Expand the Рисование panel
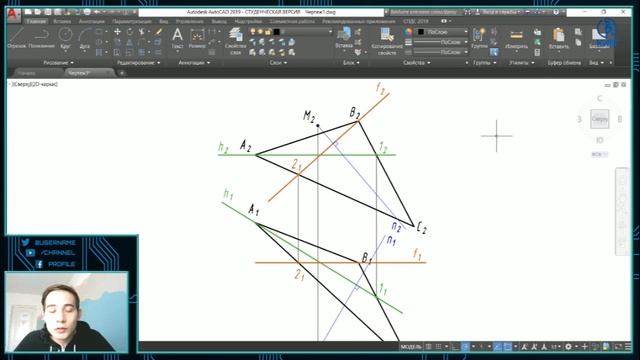The image size is (640, 360). (58, 63)
